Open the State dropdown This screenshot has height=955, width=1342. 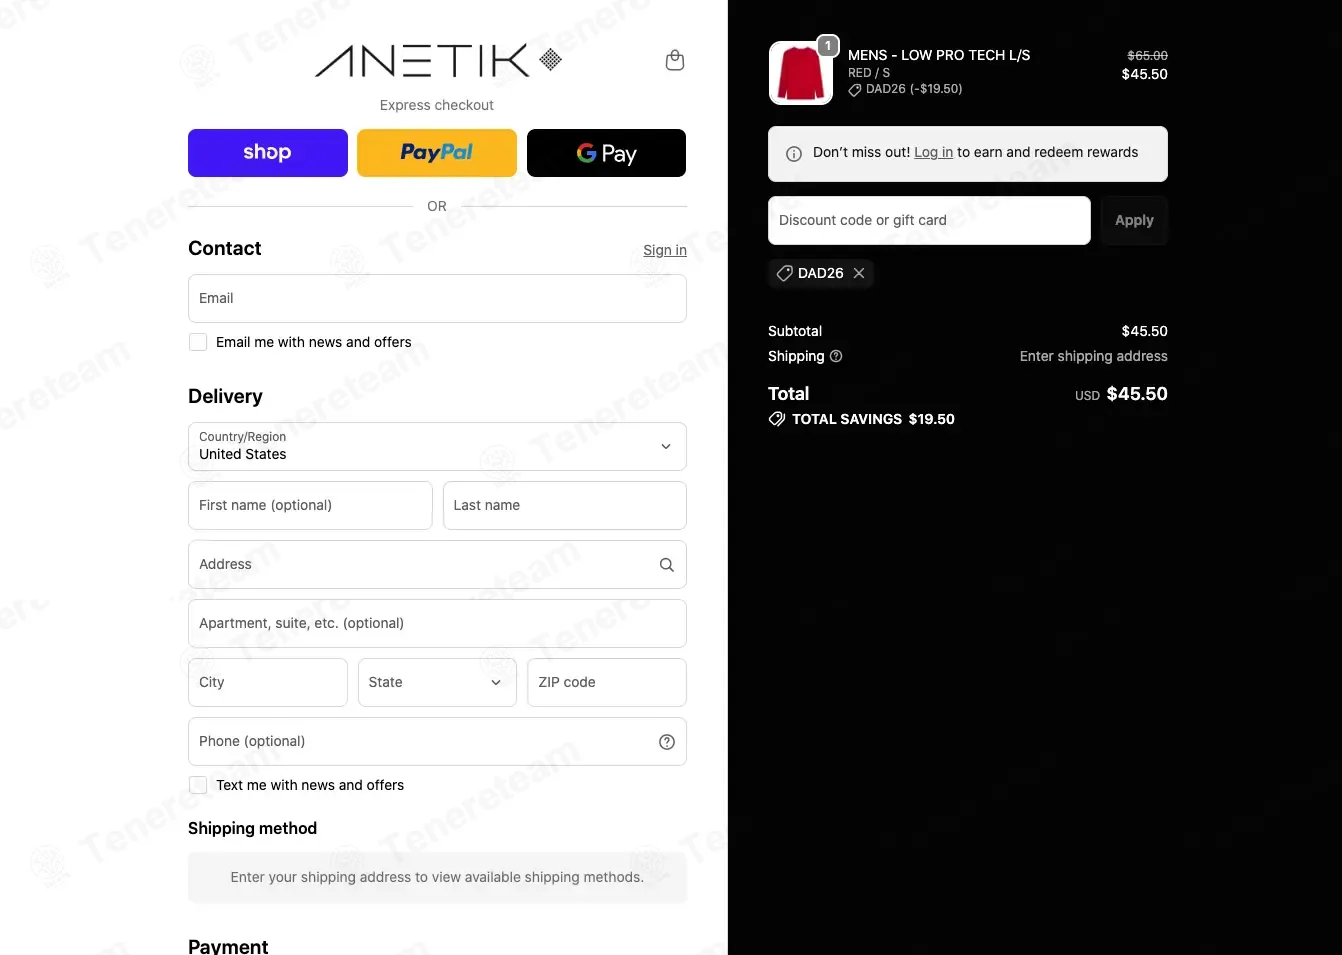pos(437,682)
